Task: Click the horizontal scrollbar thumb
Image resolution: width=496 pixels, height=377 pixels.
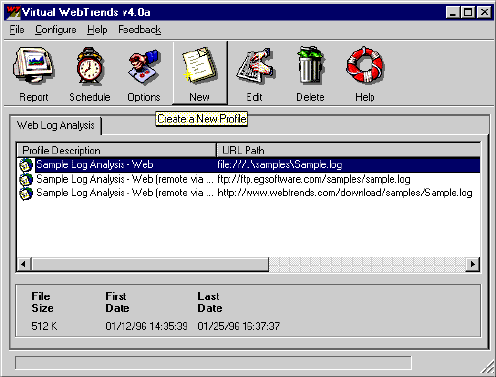Action: pos(150,264)
